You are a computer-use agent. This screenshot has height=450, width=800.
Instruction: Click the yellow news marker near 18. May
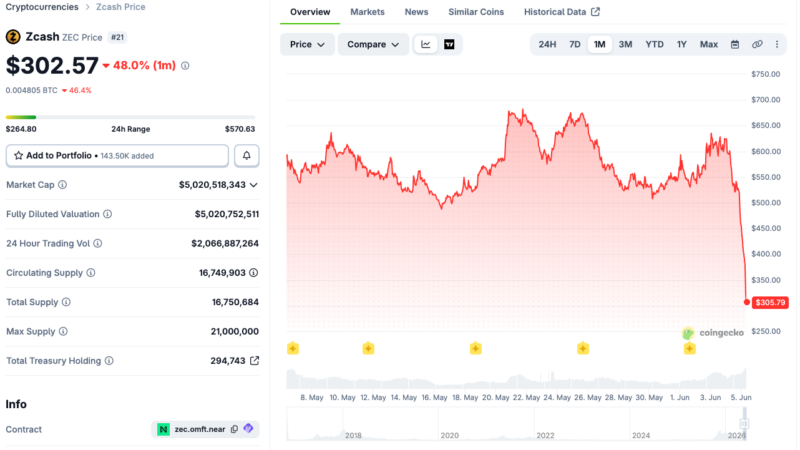click(476, 348)
